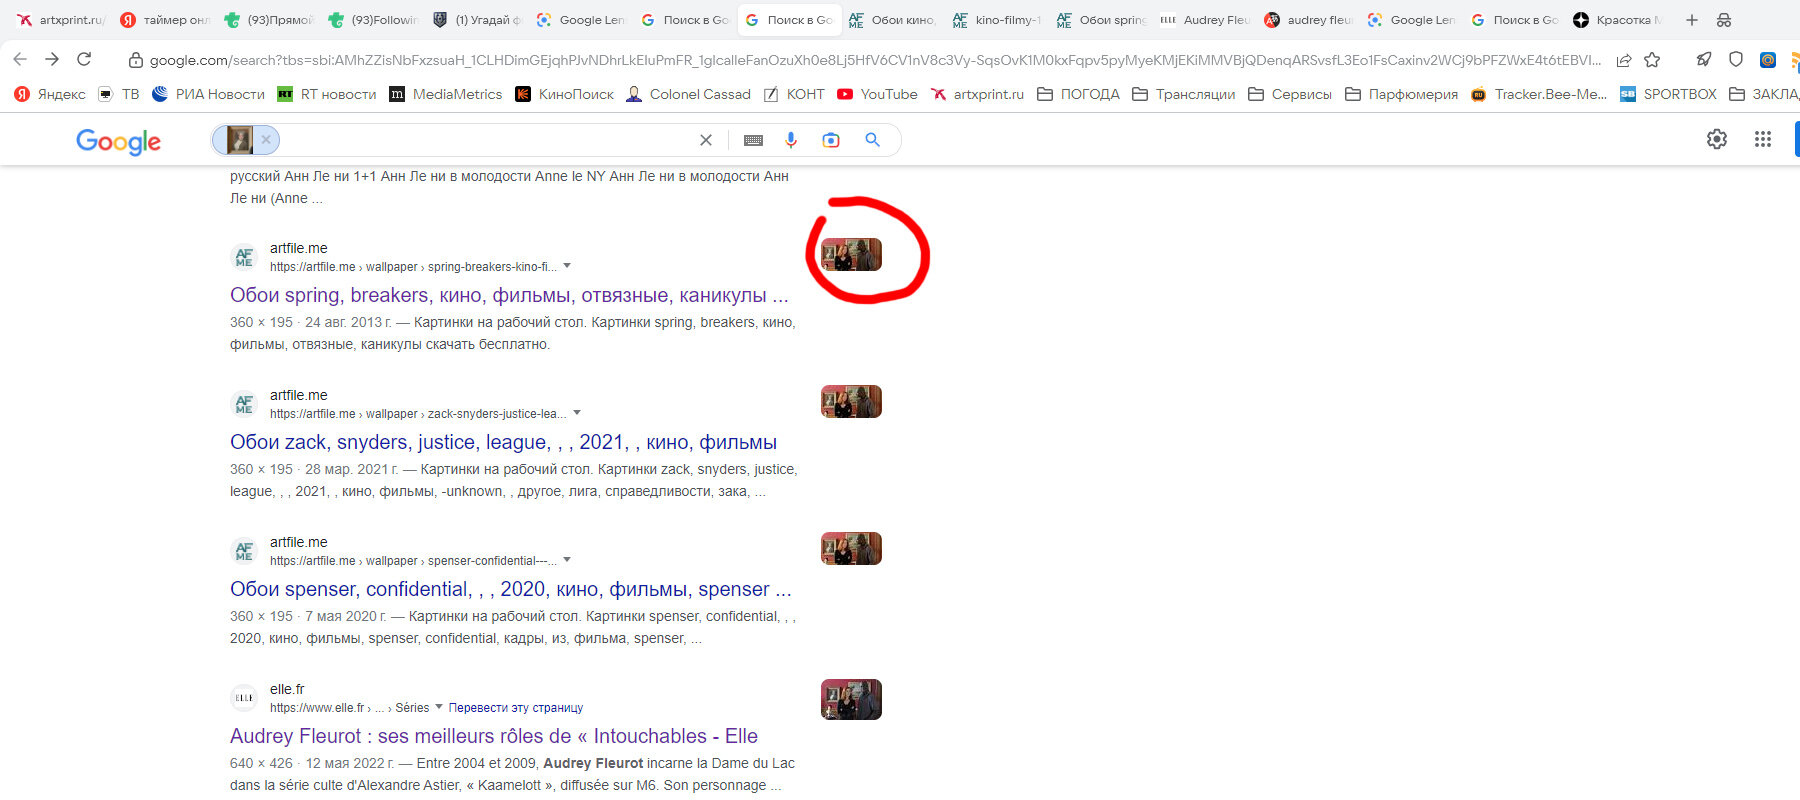Open Google settings gear
This screenshot has height=800, width=1800.
tap(1717, 139)
